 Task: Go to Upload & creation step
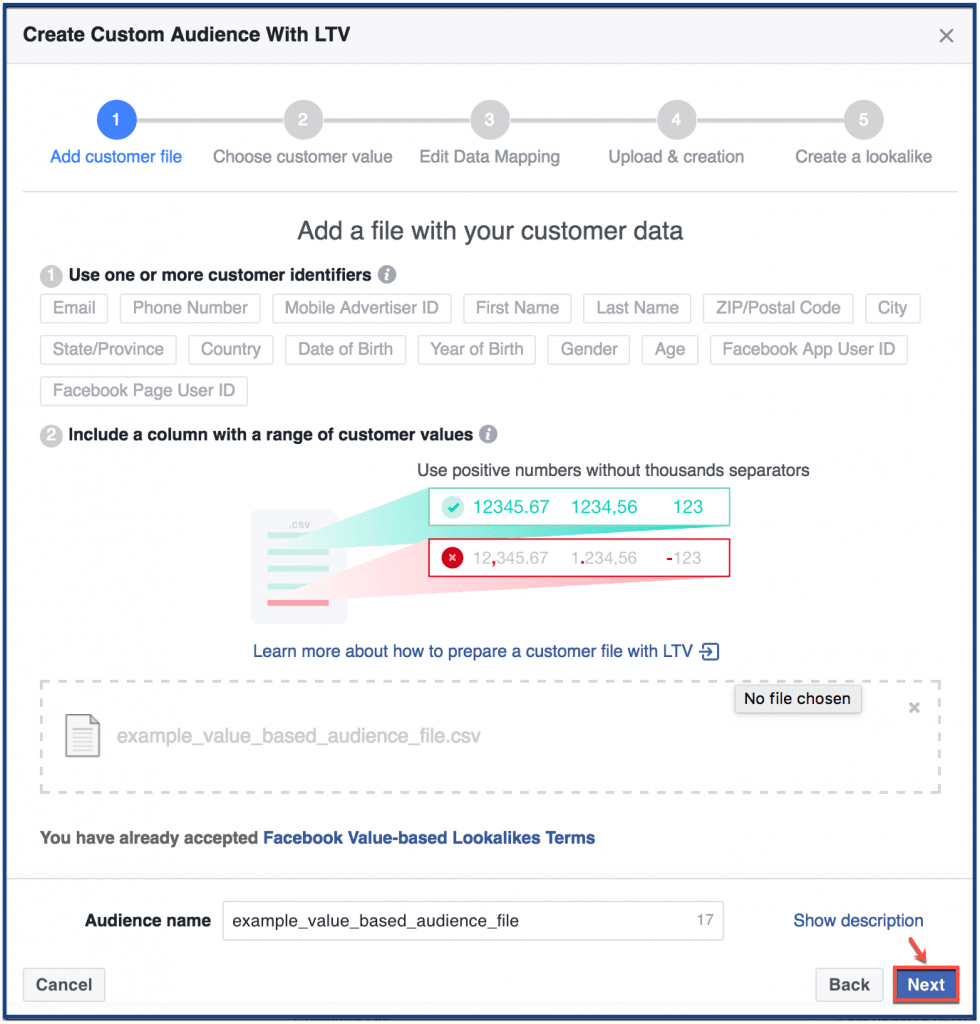(676, 157)
